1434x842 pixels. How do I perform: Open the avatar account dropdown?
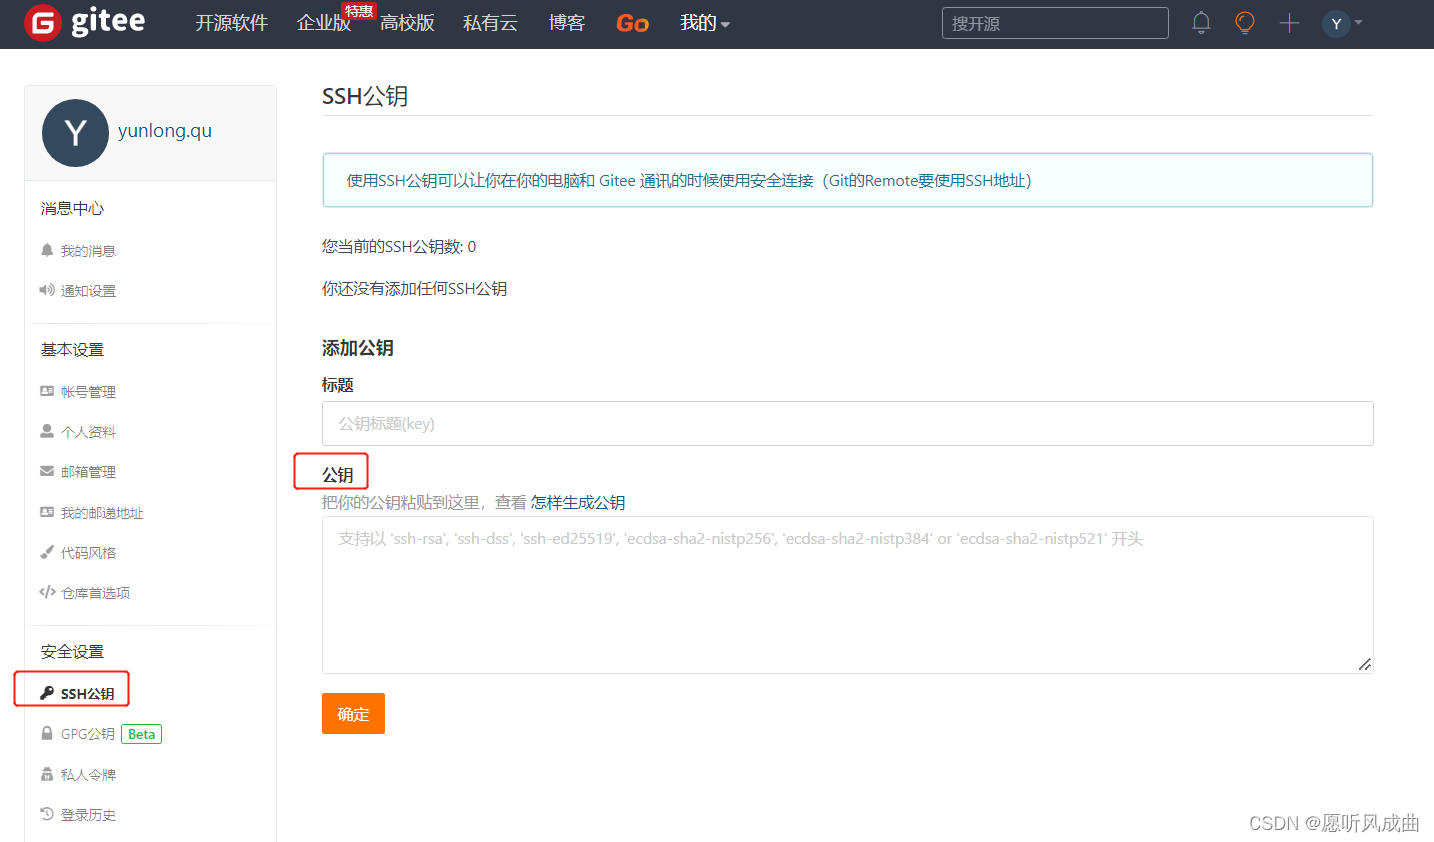pos(1340,23)
